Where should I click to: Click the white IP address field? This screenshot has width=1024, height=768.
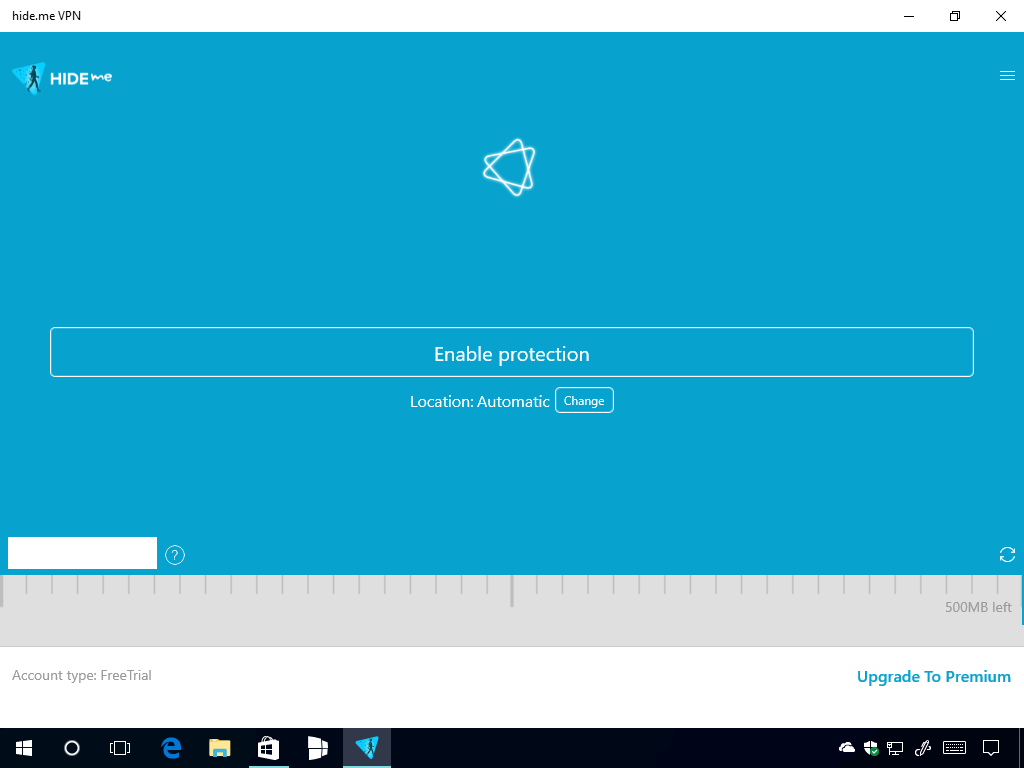[82, 553]
